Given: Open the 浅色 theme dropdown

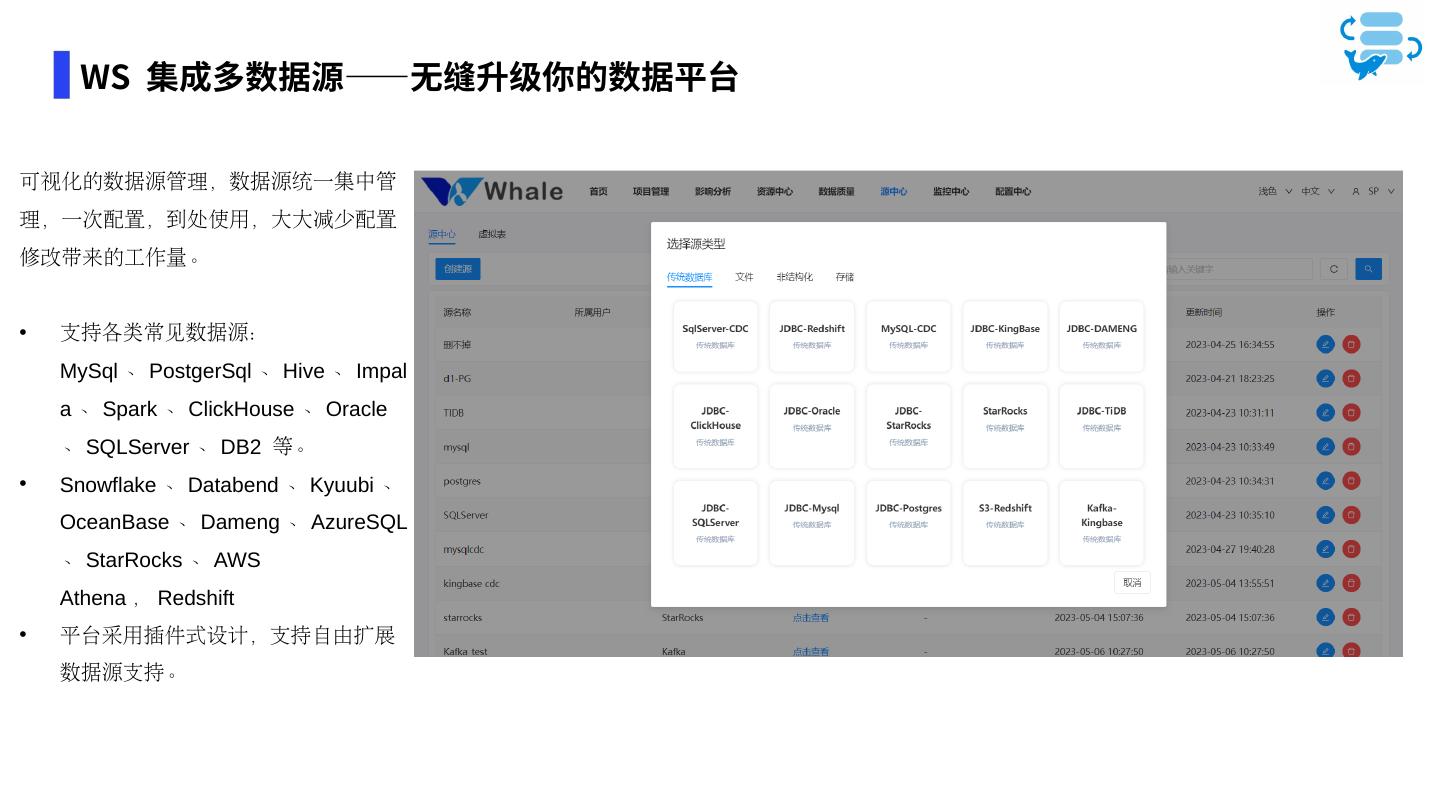Looking at the screenshot, I should (x=1275, y=191).
